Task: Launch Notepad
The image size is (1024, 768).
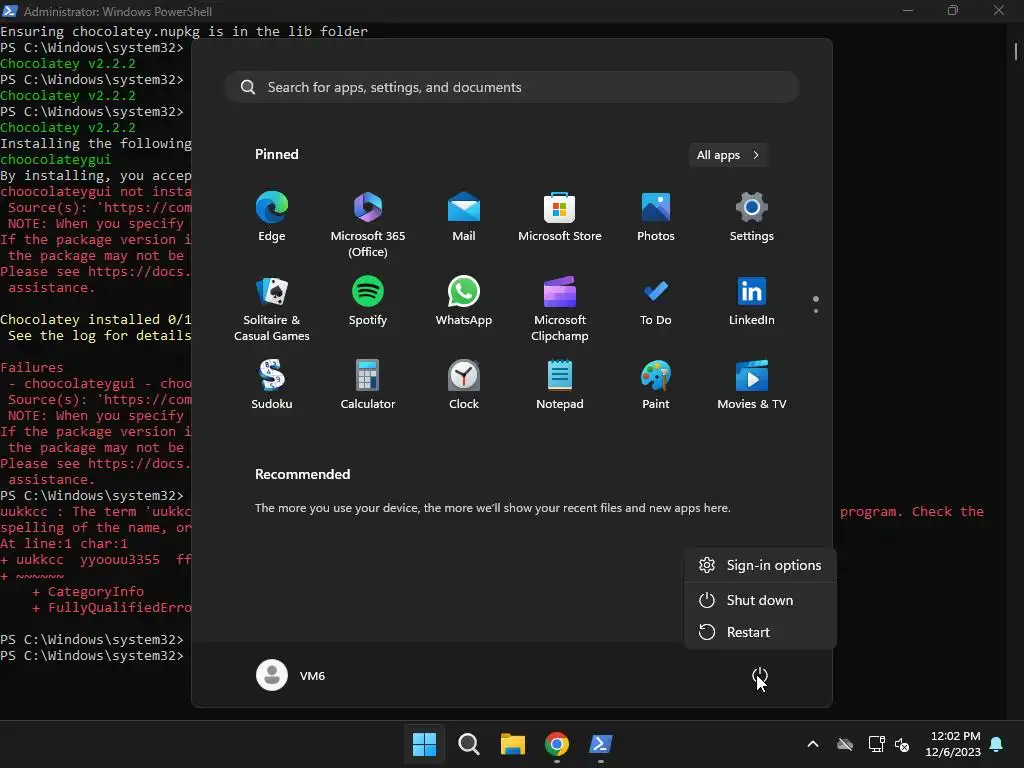Action: (560, 385)
